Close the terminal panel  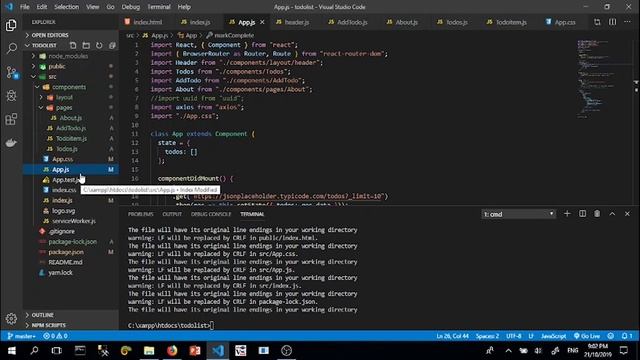627,213
